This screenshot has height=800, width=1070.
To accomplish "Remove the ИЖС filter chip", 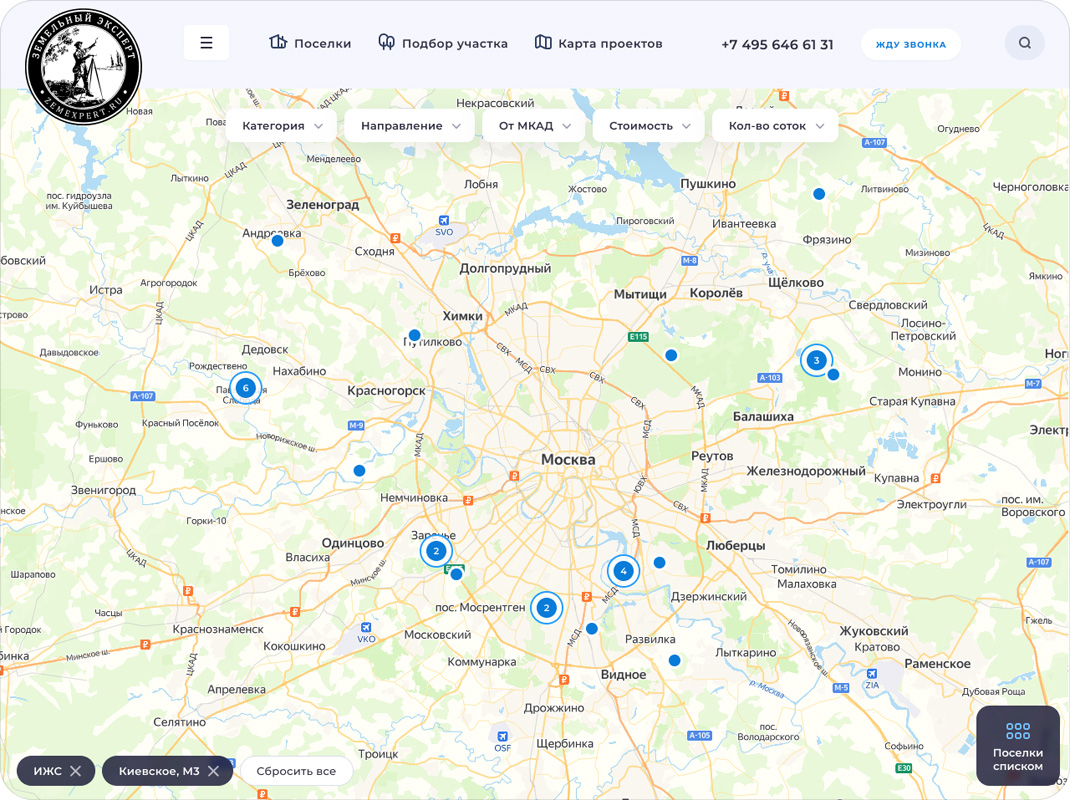I will pos(77,770).
